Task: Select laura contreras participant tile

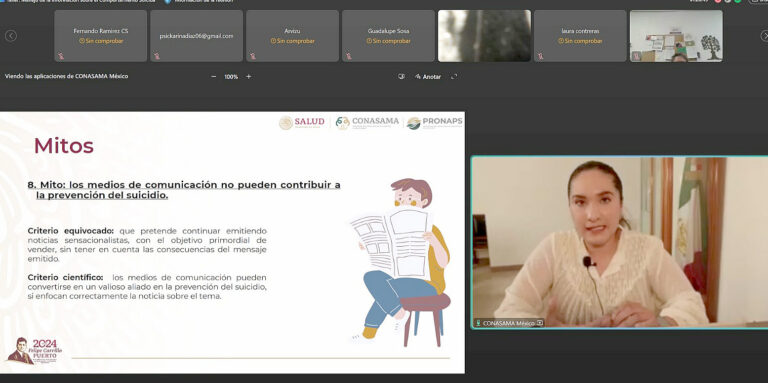Action: pyautogui.click(x=580, y=36)
